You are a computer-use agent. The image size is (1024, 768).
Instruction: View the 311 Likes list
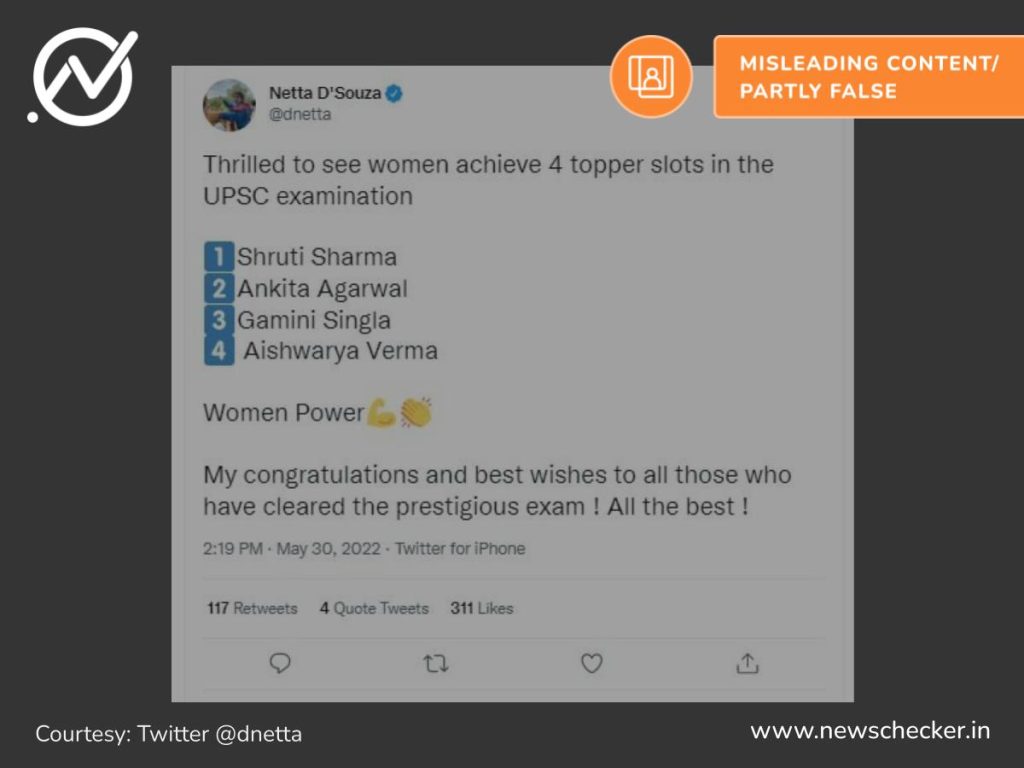coord(482,608)
